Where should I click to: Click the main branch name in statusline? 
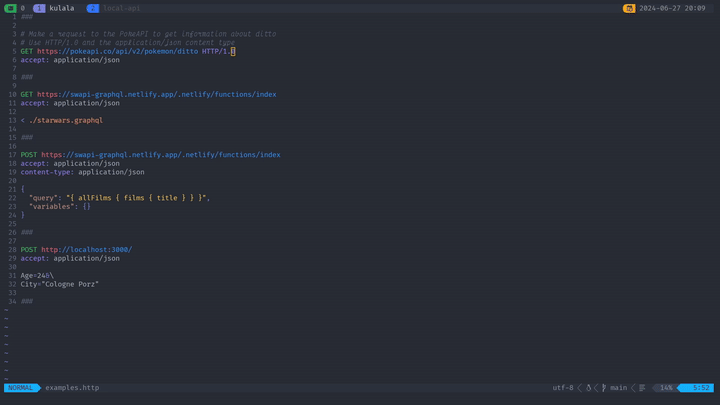point(618,388)
